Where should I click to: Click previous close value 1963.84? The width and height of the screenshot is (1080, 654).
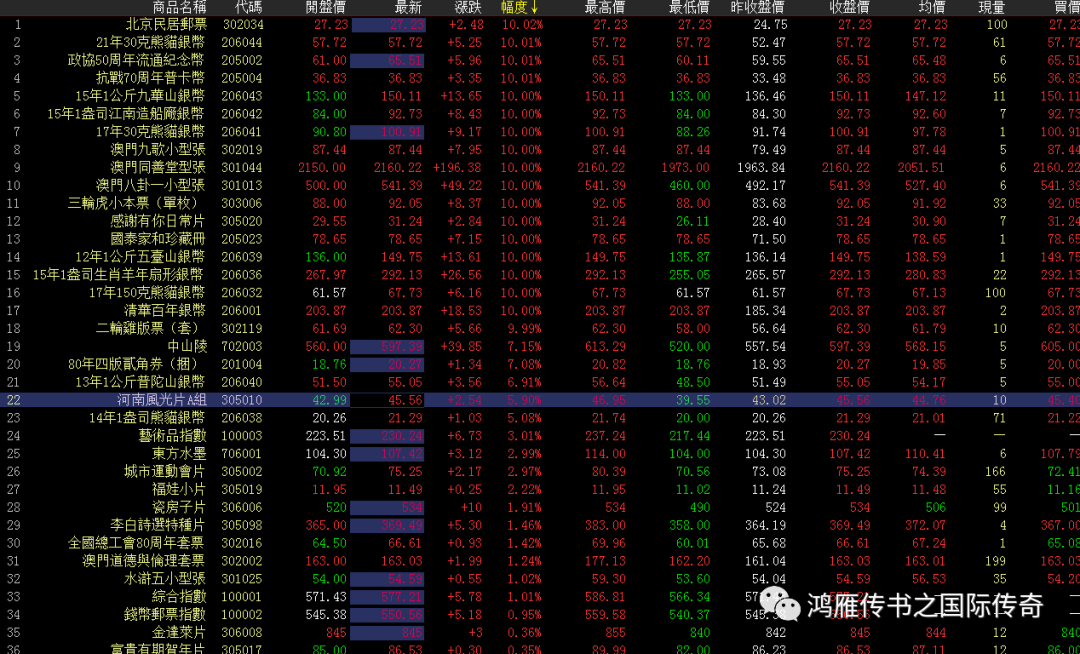(x=761, y=167)
